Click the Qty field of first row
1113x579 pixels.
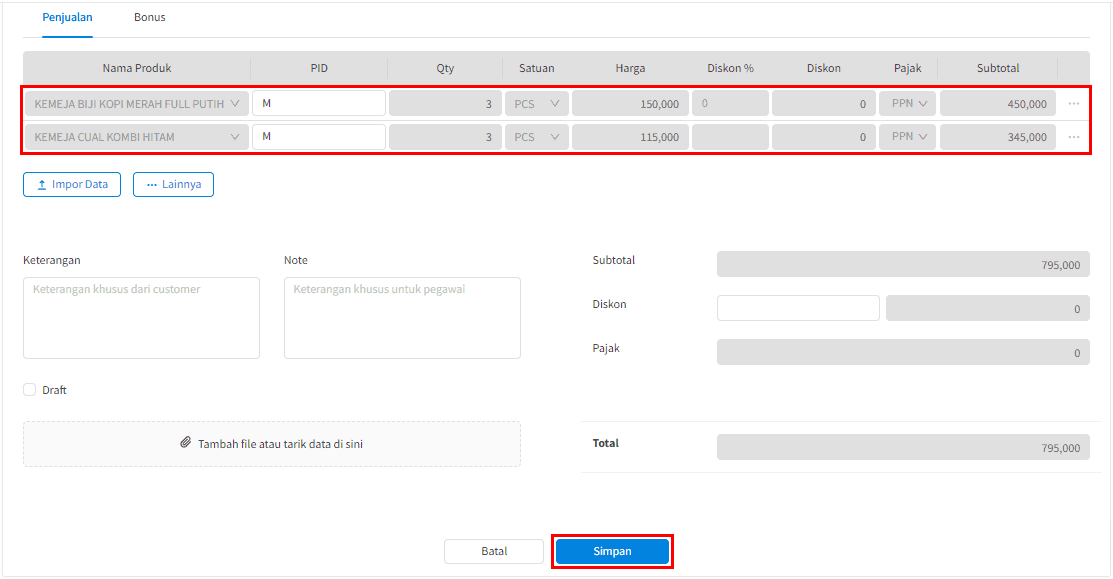click(x=445, y=104)
